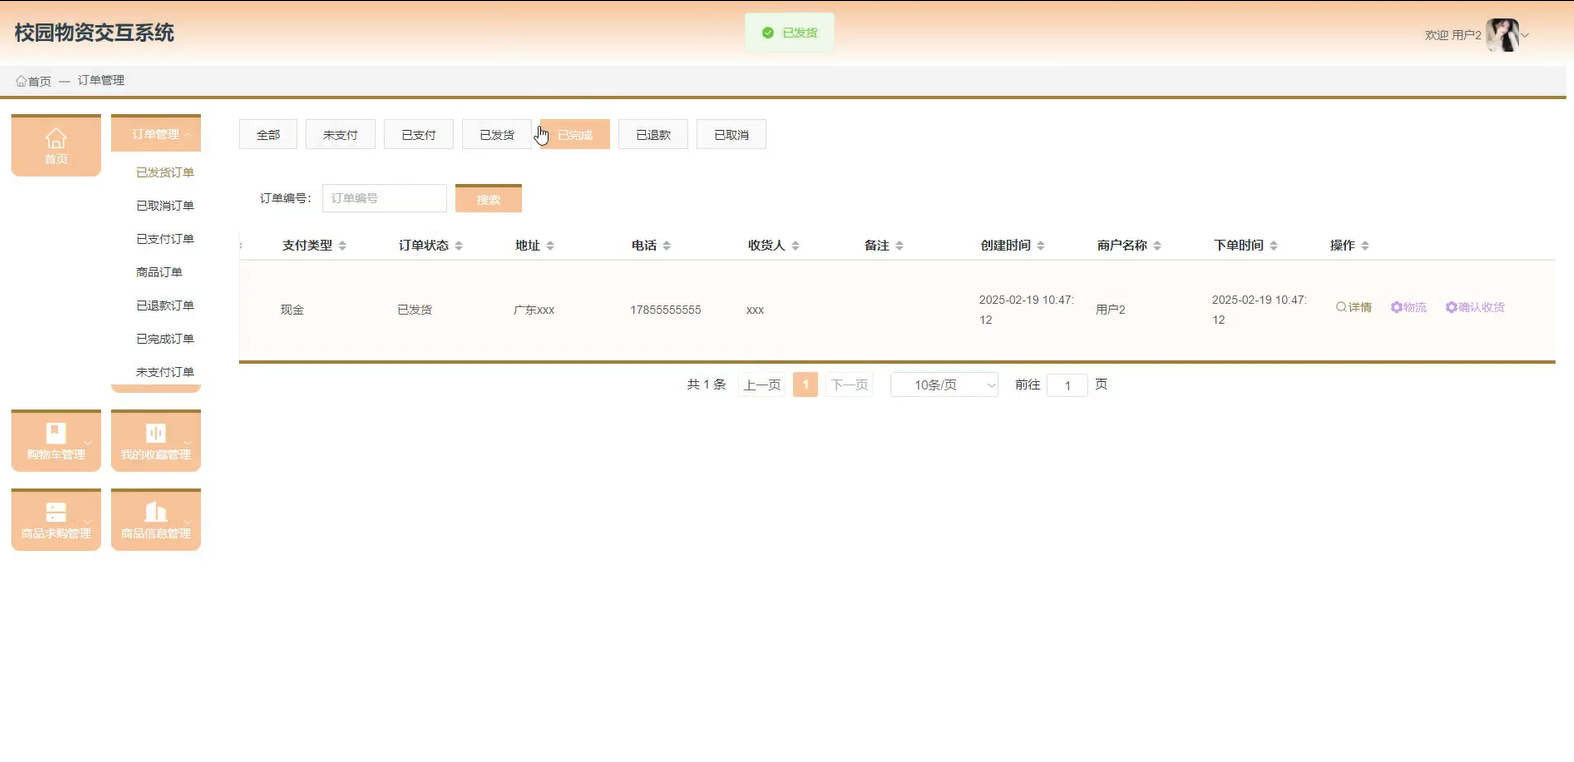Open the 首页 home icon tile
The height and width of the screenshot is (762, 1574).
point(56,145)
